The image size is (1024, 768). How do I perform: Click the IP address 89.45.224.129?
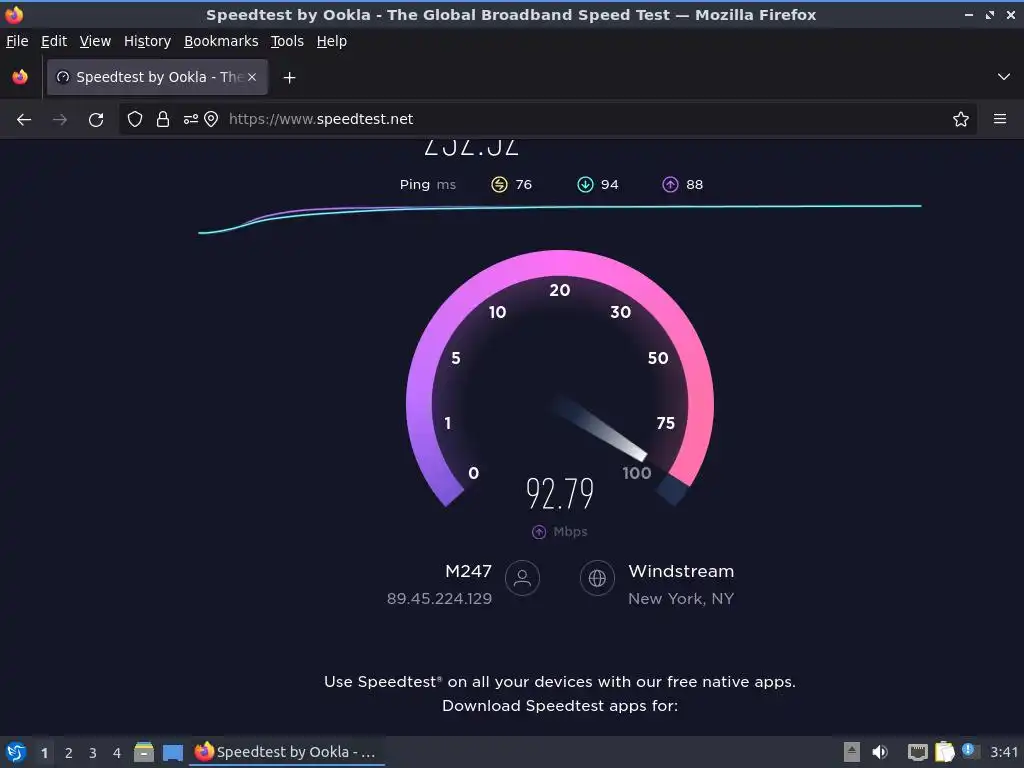(x=439, y=599)
